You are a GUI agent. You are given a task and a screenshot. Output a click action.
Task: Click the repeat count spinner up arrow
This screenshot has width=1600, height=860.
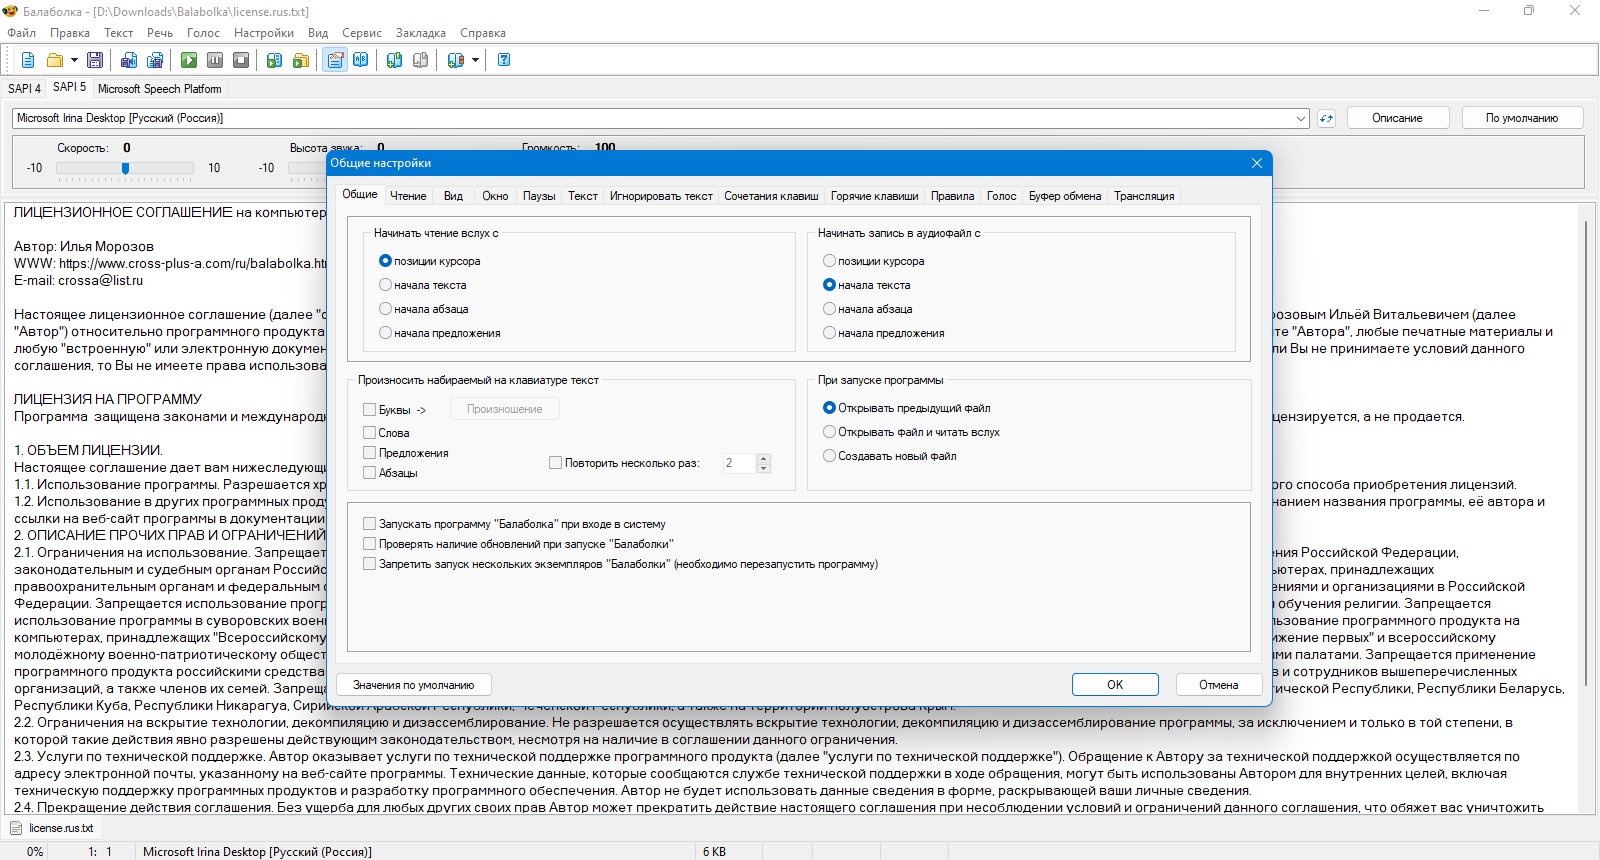pyautogui.click(x=764, y=459)
